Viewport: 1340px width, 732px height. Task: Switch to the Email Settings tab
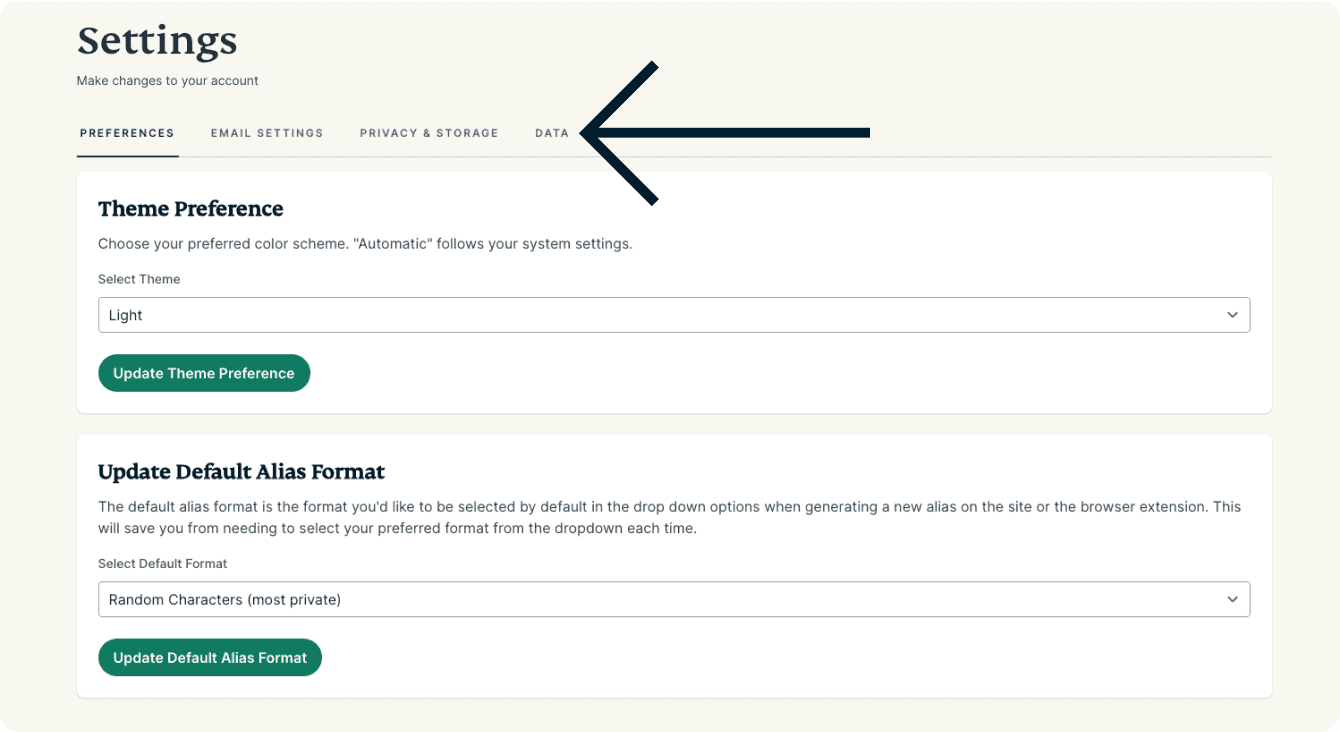click(267, 133)
